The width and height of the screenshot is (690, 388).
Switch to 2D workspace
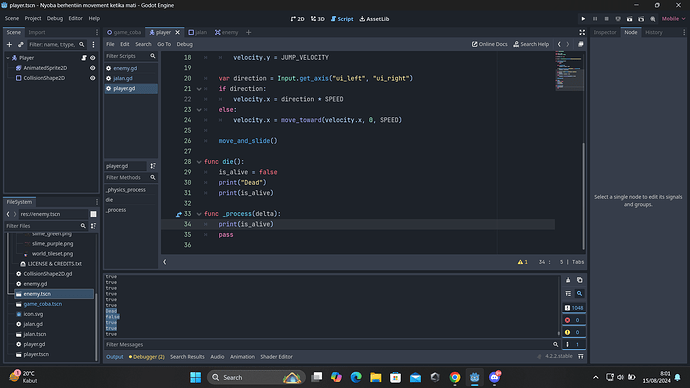point(297,19)
